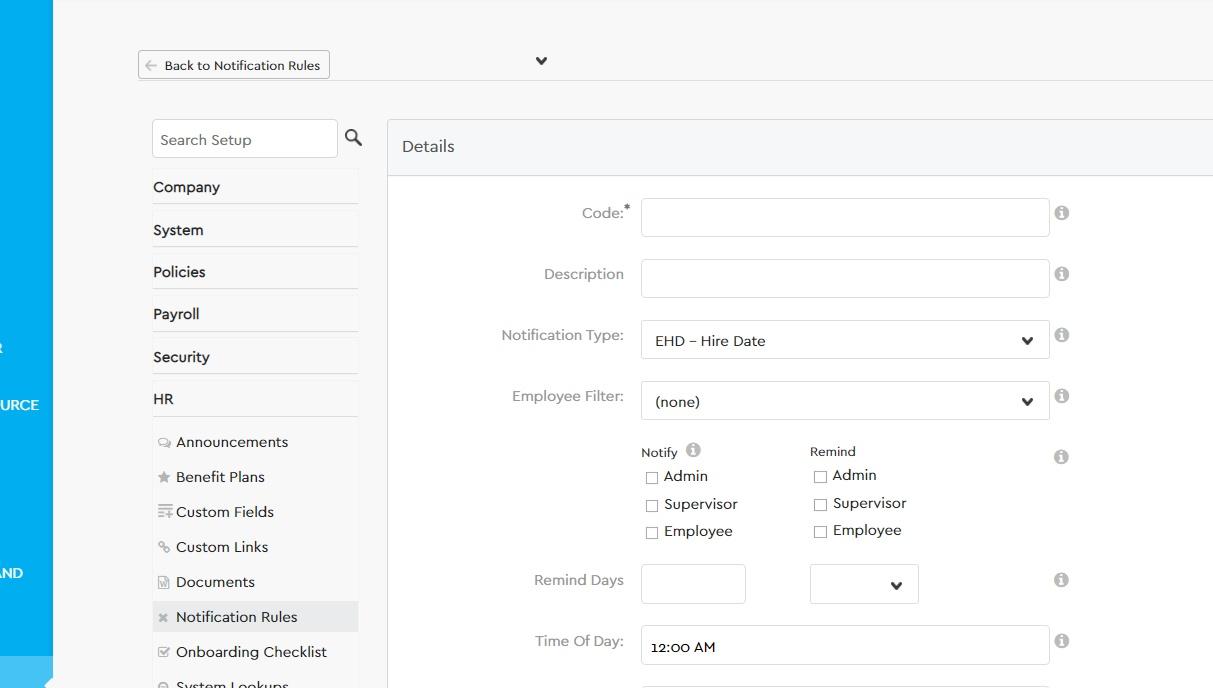Open the Custom Links setup page
Viewport: 1213px width, 688px height.
click(222, 547)
